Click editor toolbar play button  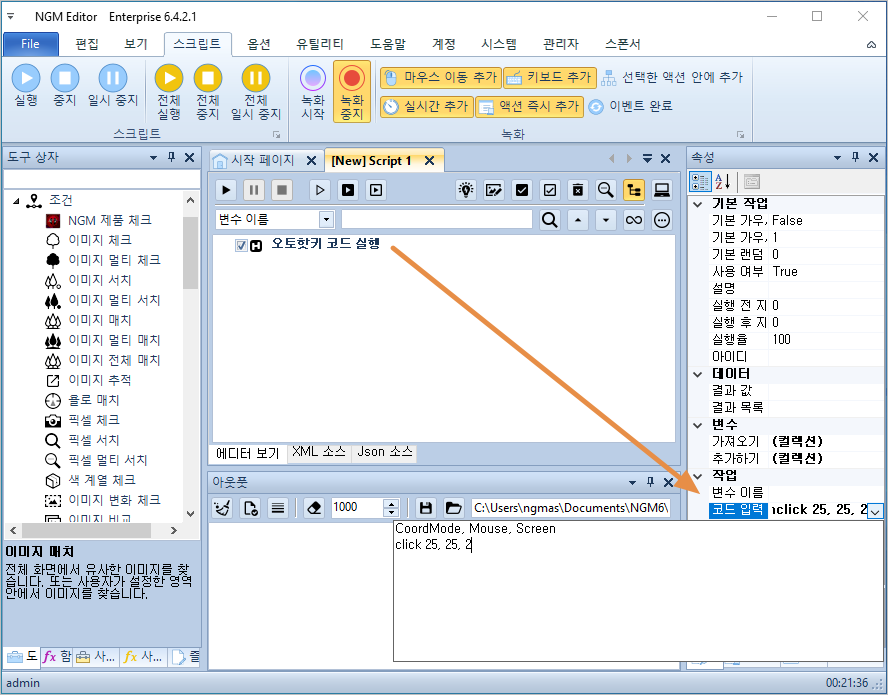coord(226,190)
